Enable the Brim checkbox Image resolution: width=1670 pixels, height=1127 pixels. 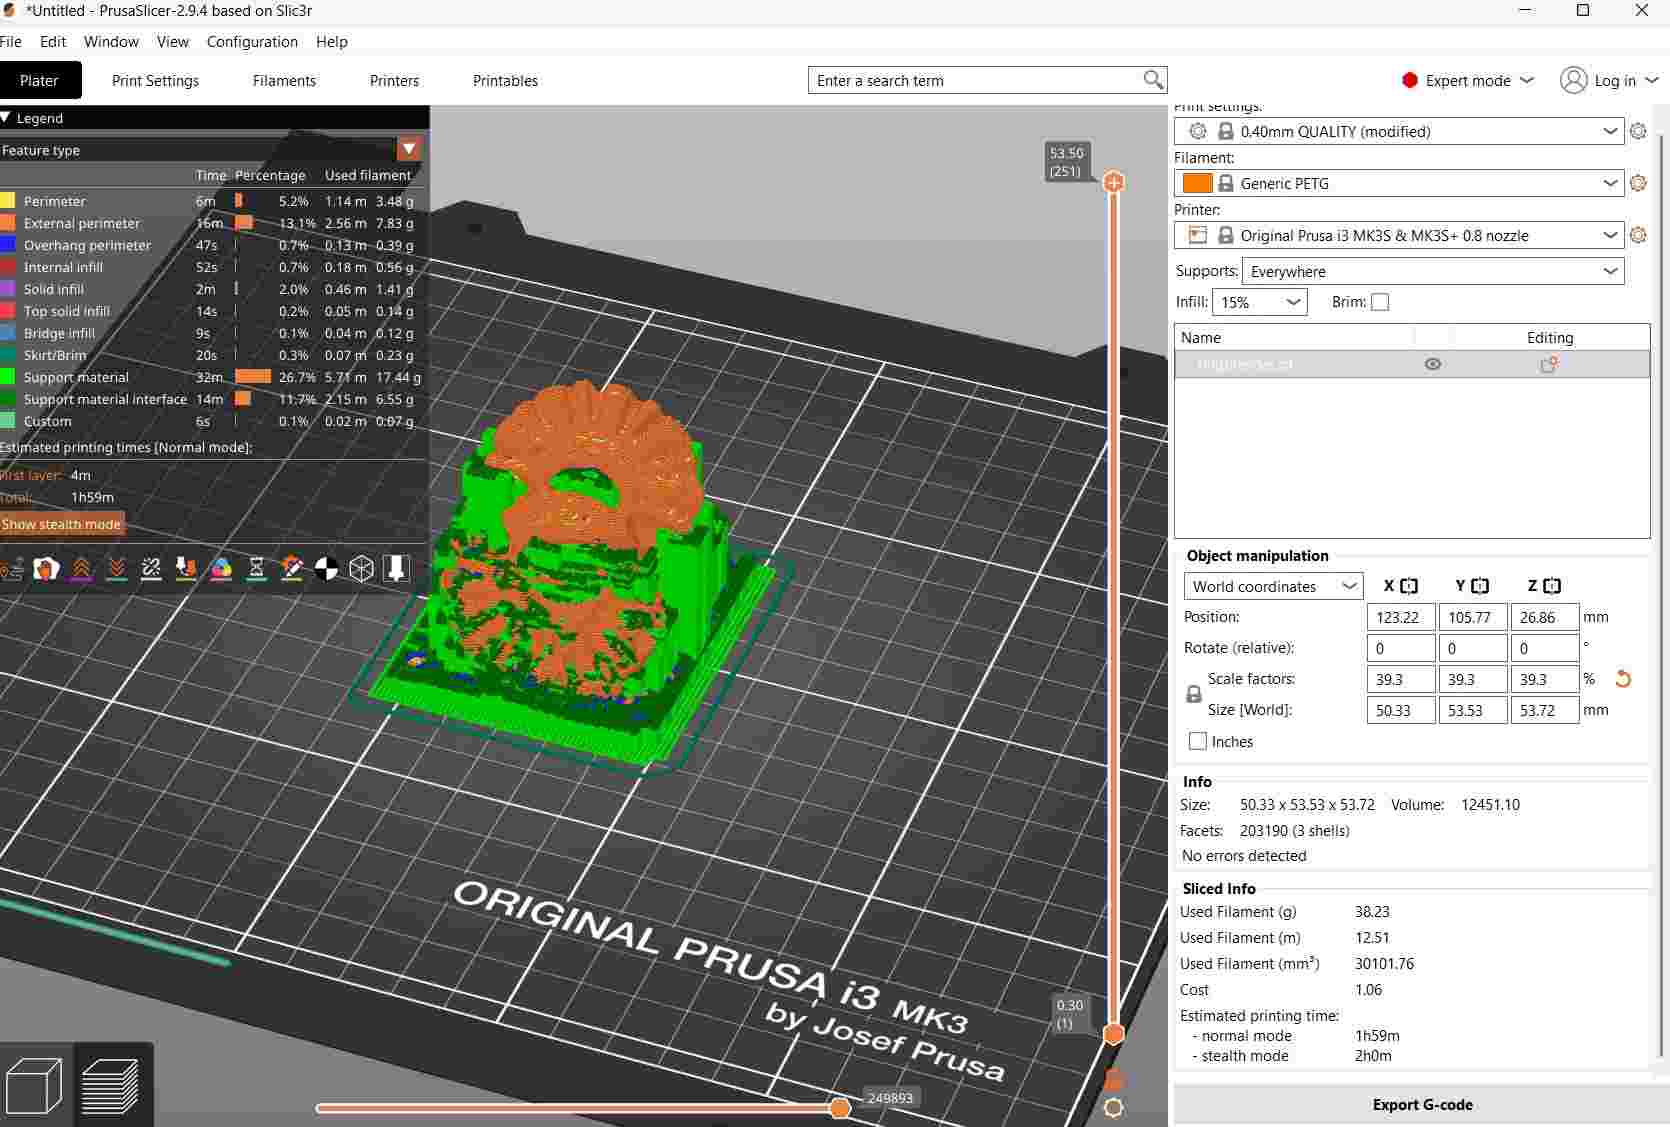point(1381,302)
